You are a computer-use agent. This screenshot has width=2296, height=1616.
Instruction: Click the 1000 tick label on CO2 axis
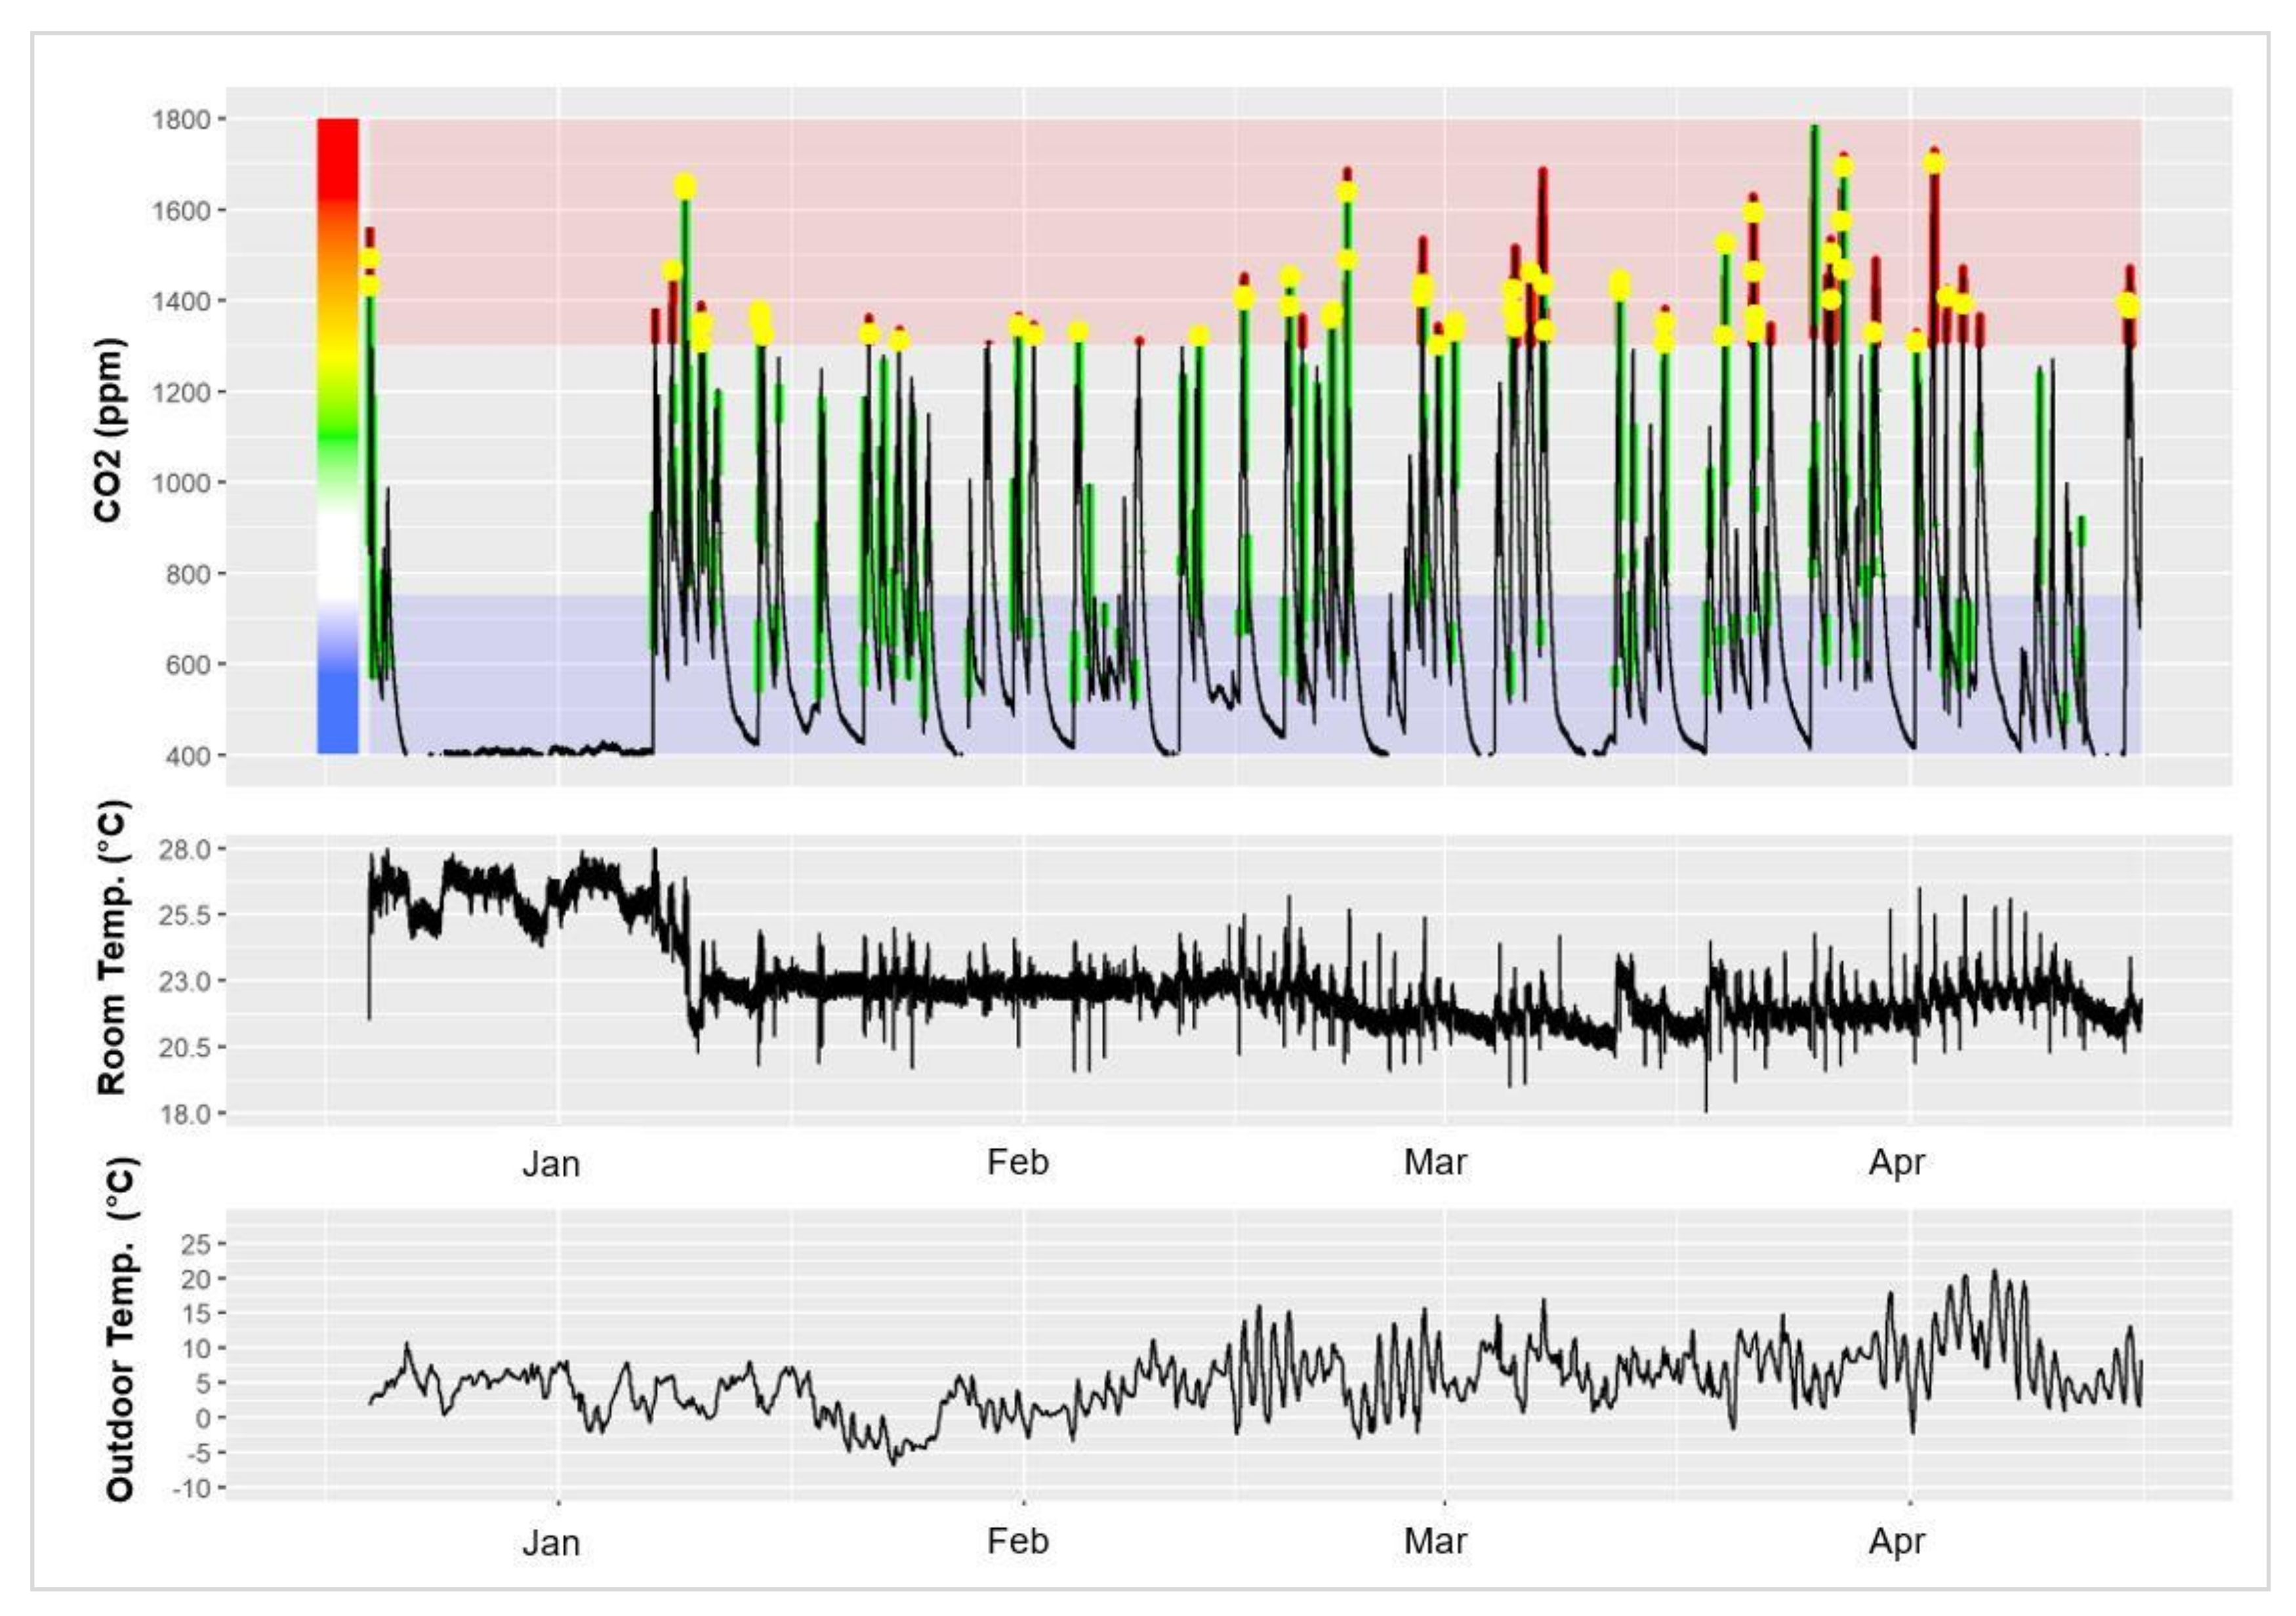[x=181, y=483]
